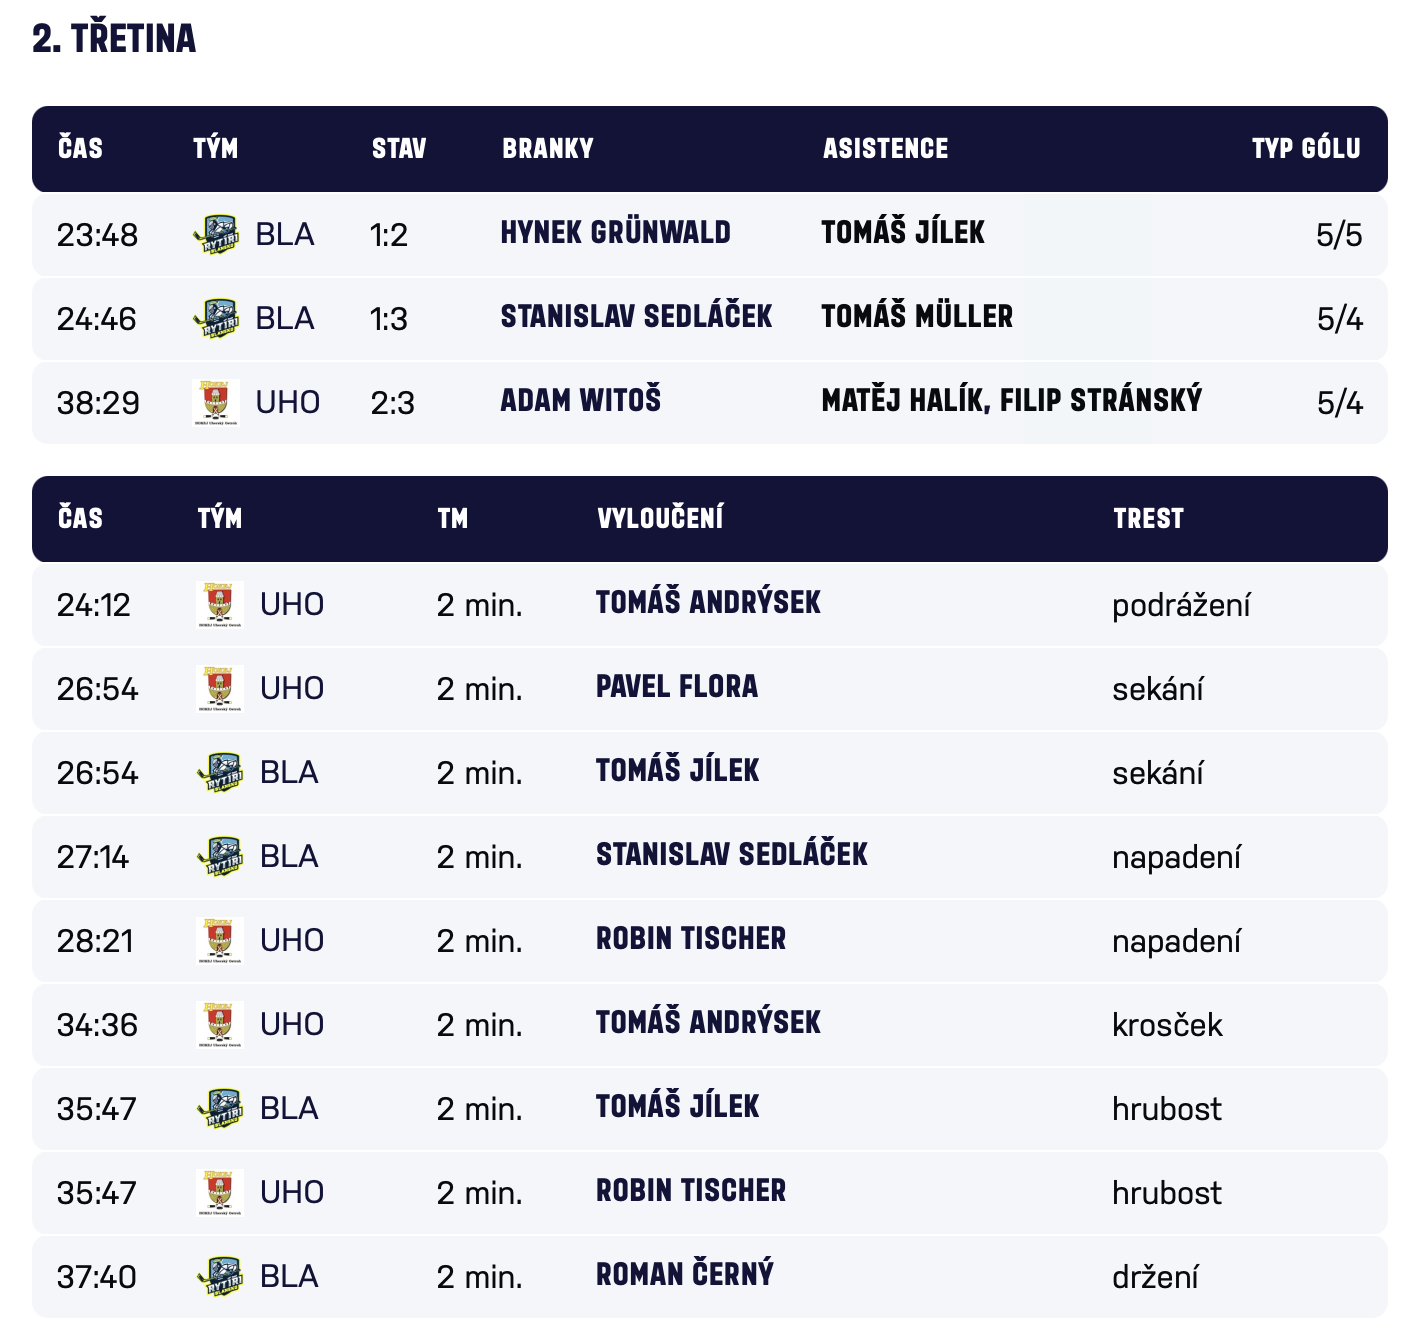Click UHO logo in 28:21 penalty row
Screen dimensions: 1418x1334
220,940
